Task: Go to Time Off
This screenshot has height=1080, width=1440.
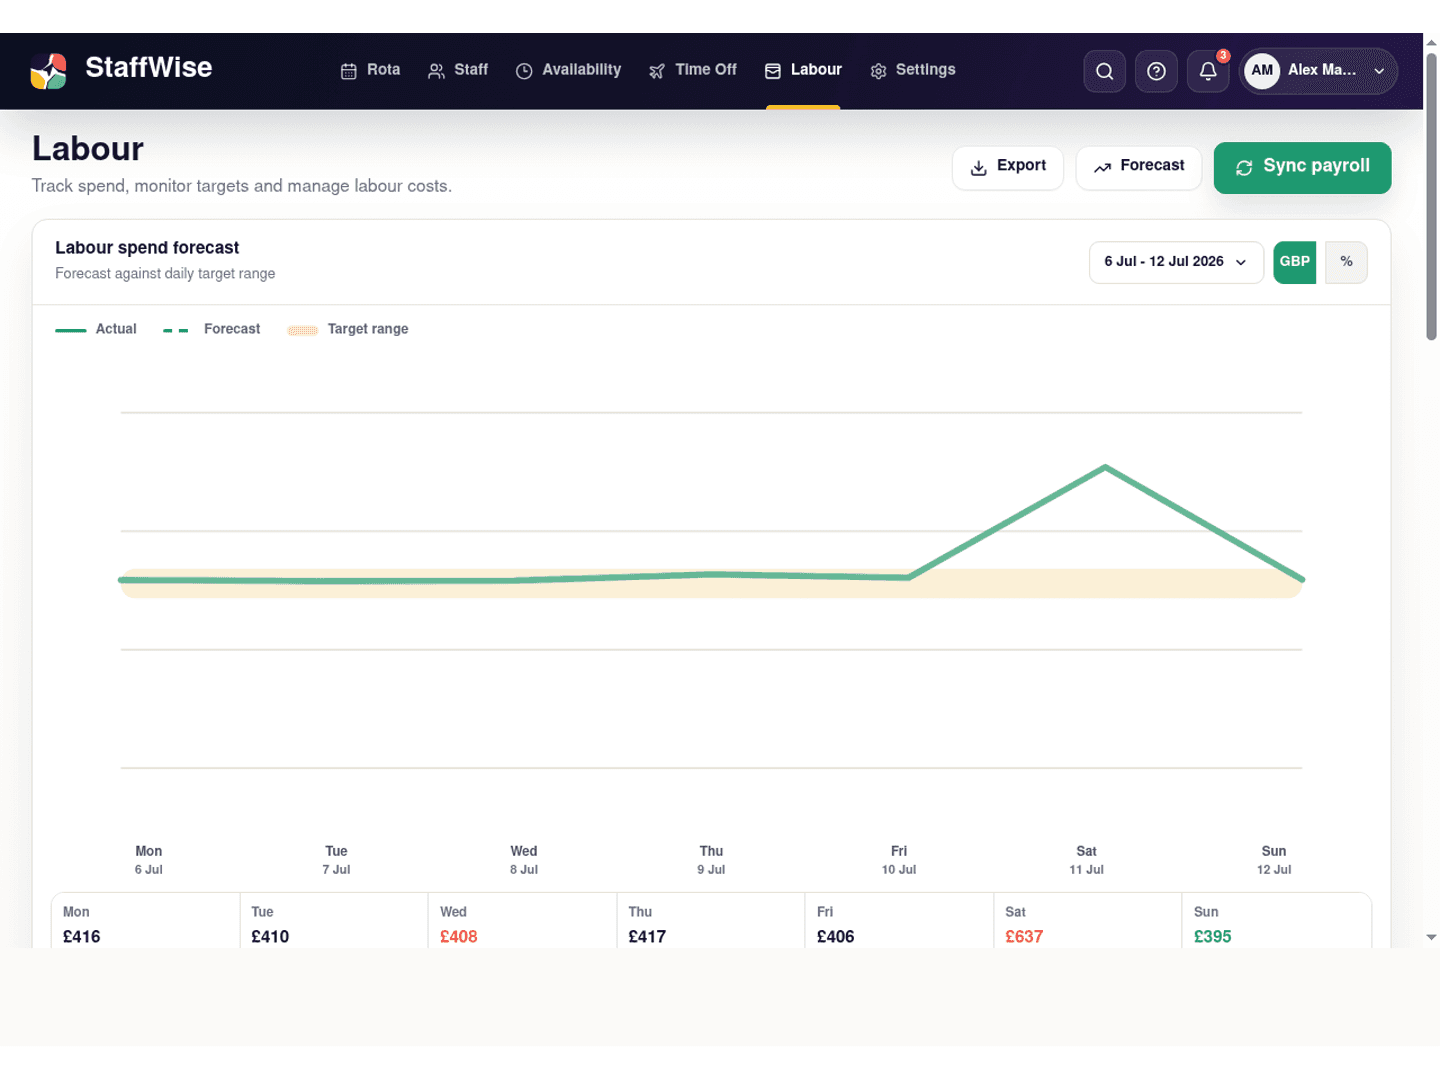Action: pos(692,70)
